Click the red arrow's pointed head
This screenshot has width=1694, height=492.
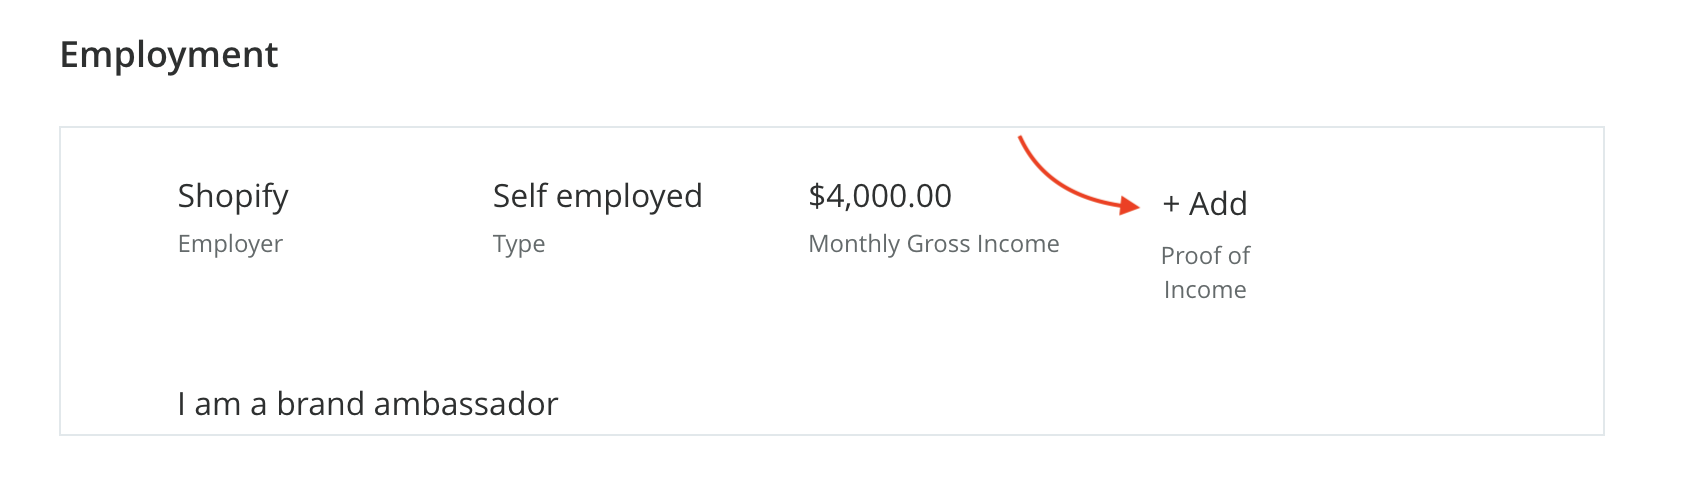(x=1131, y=206)
